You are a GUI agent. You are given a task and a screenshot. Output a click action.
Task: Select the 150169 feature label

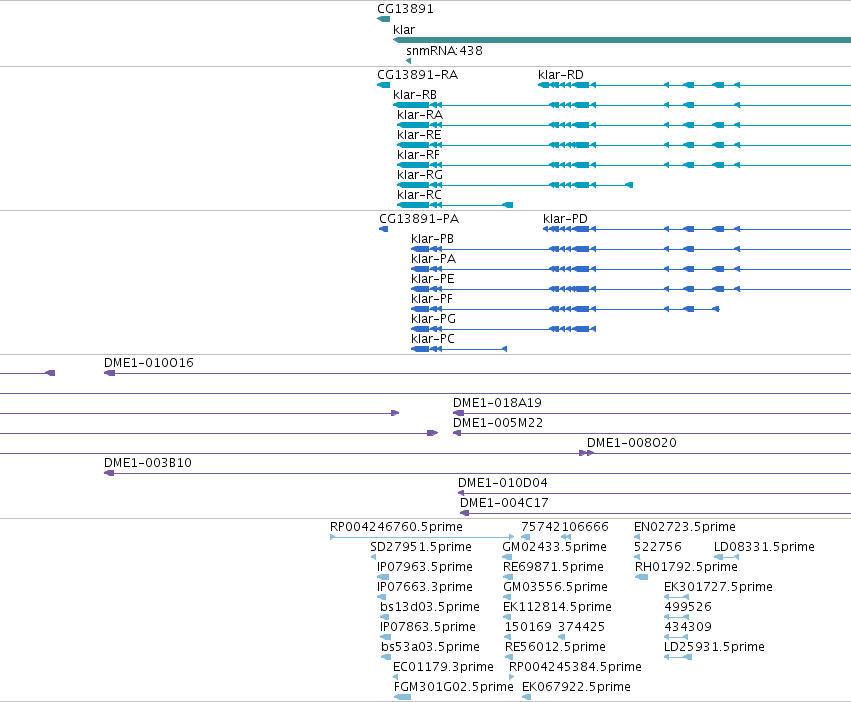coord(528,627)
